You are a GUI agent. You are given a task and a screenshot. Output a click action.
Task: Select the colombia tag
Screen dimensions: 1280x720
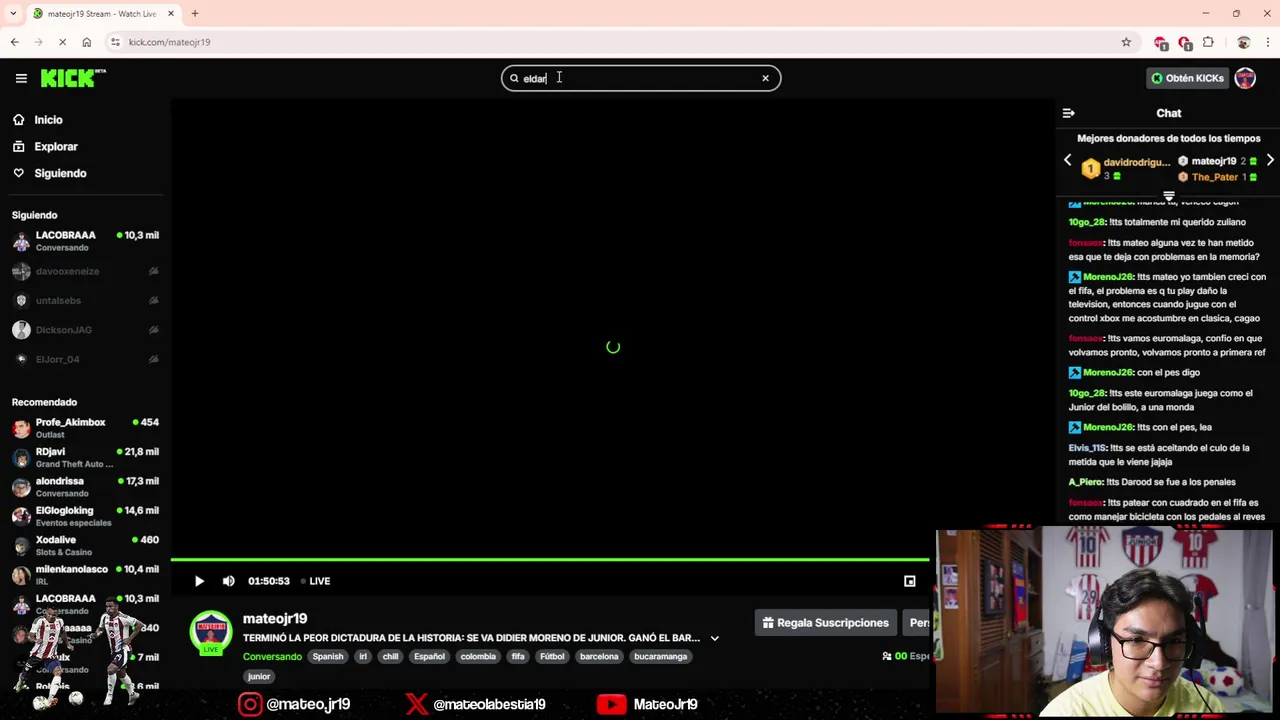point(478,657)
